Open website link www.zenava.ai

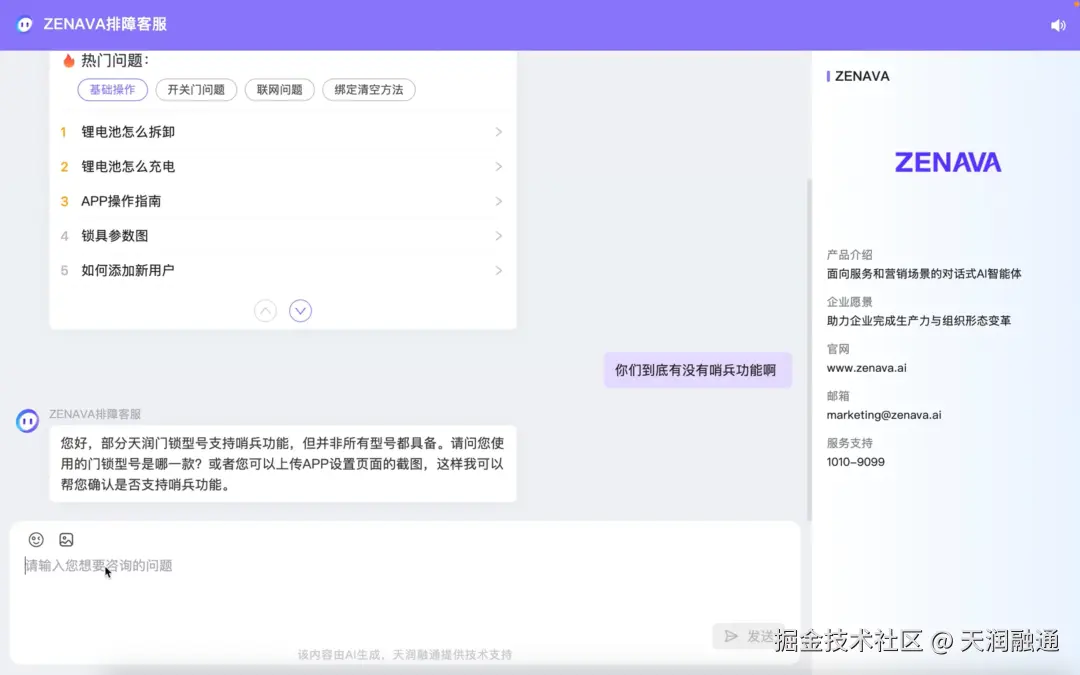click(x=866, y=368)
